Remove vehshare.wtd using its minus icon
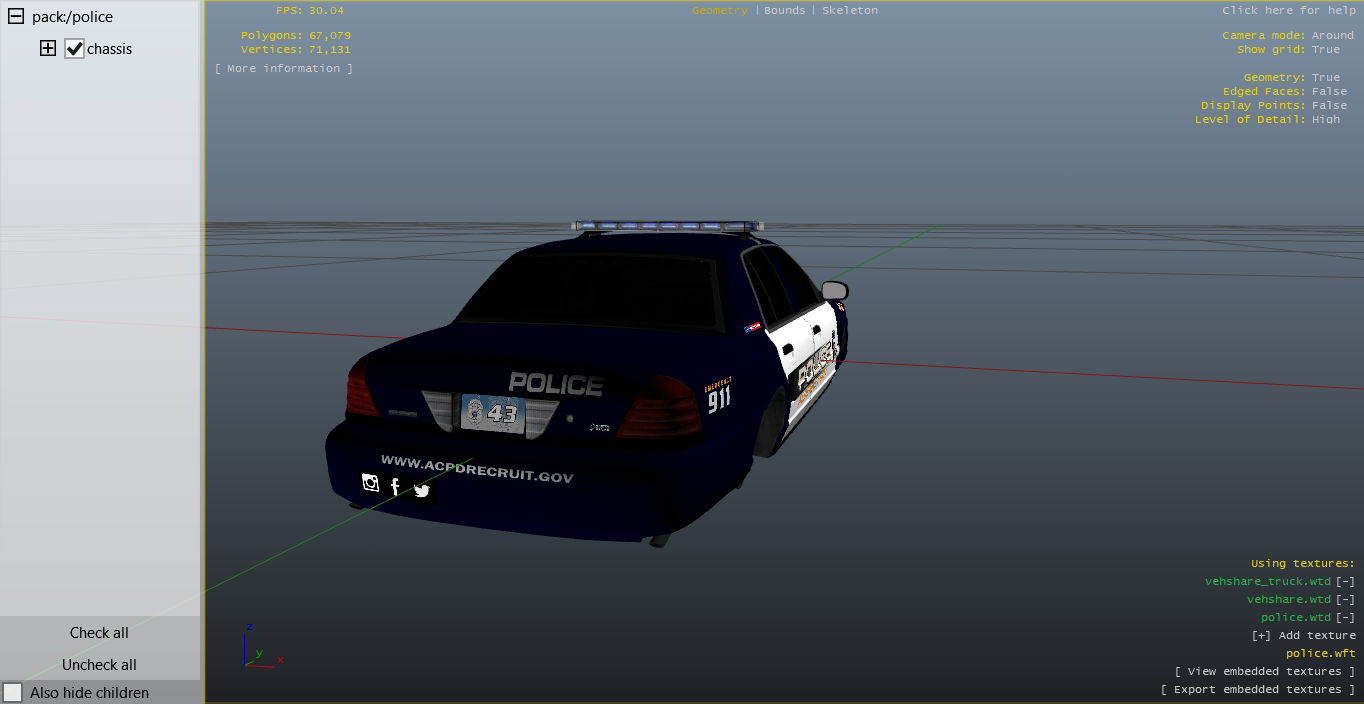The height and width of the screenshot is (704, 1364). click(x=1345, y=599)
